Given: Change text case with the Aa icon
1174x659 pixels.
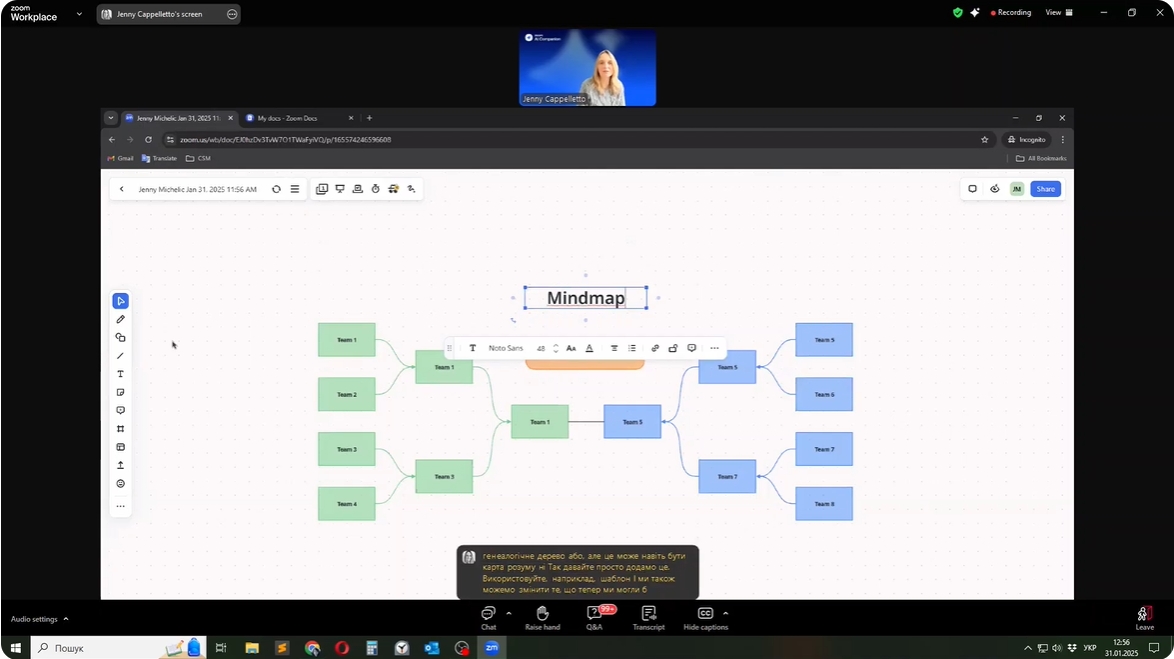Looking at the screenshot, I should click(571, 348).
